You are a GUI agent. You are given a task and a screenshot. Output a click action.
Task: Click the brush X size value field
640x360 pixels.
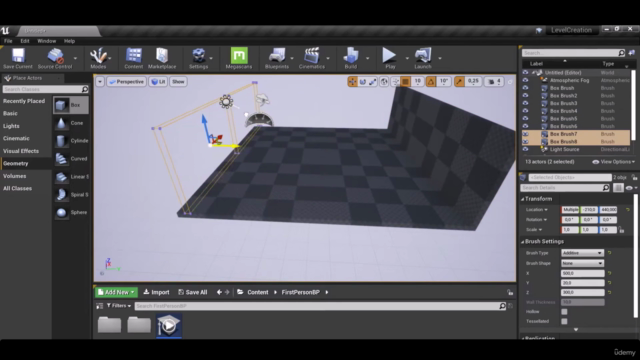(582, 273)
